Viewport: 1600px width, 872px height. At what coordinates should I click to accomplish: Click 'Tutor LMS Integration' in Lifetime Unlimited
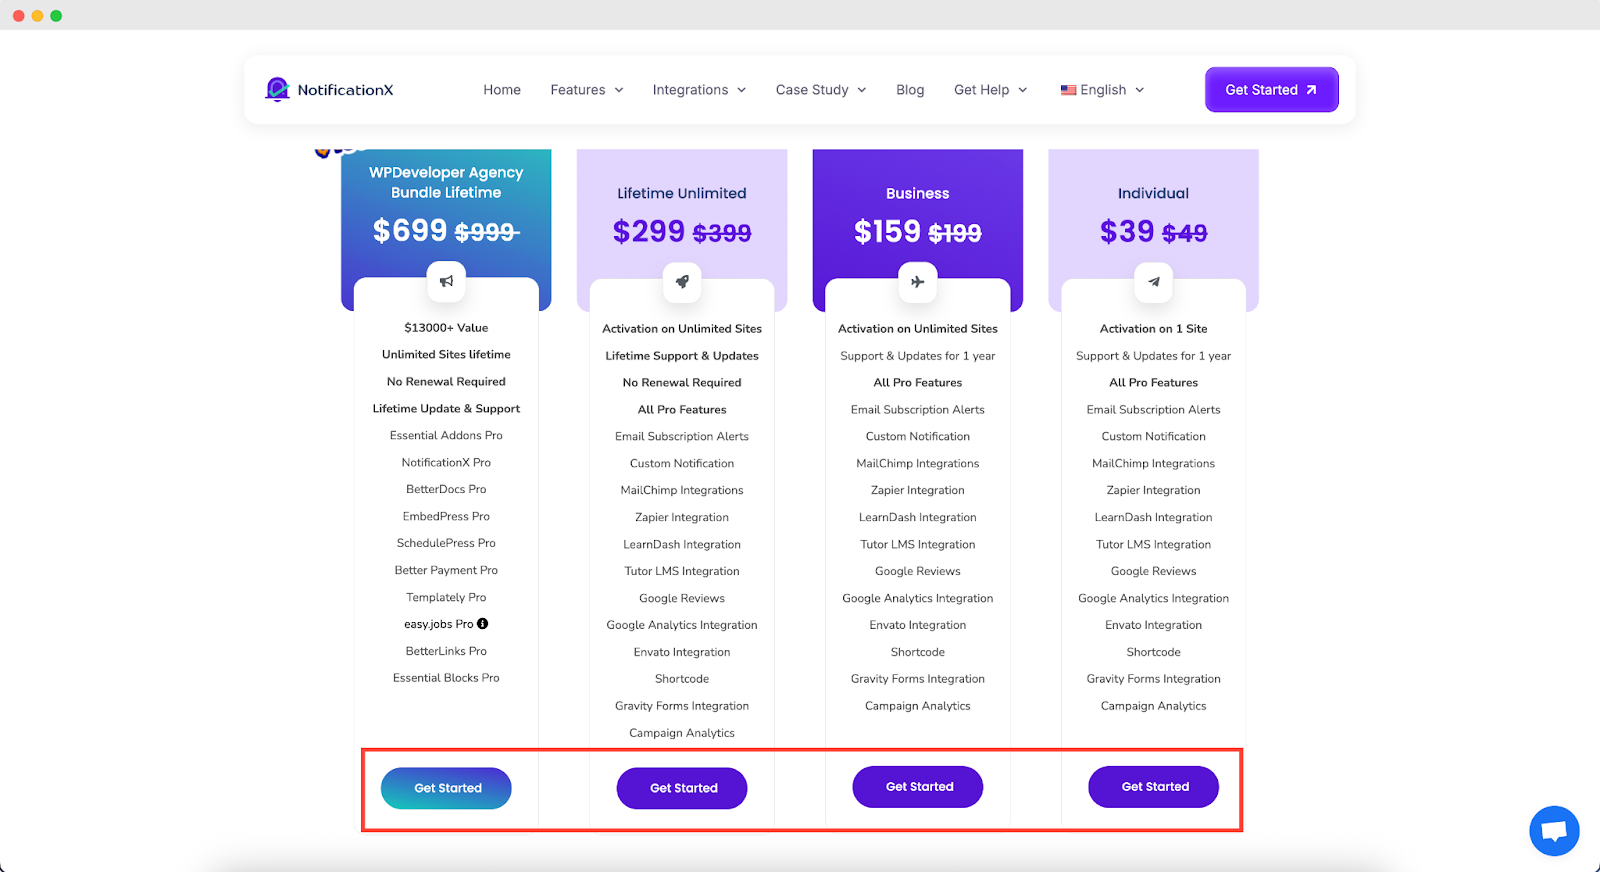[682, 572]
